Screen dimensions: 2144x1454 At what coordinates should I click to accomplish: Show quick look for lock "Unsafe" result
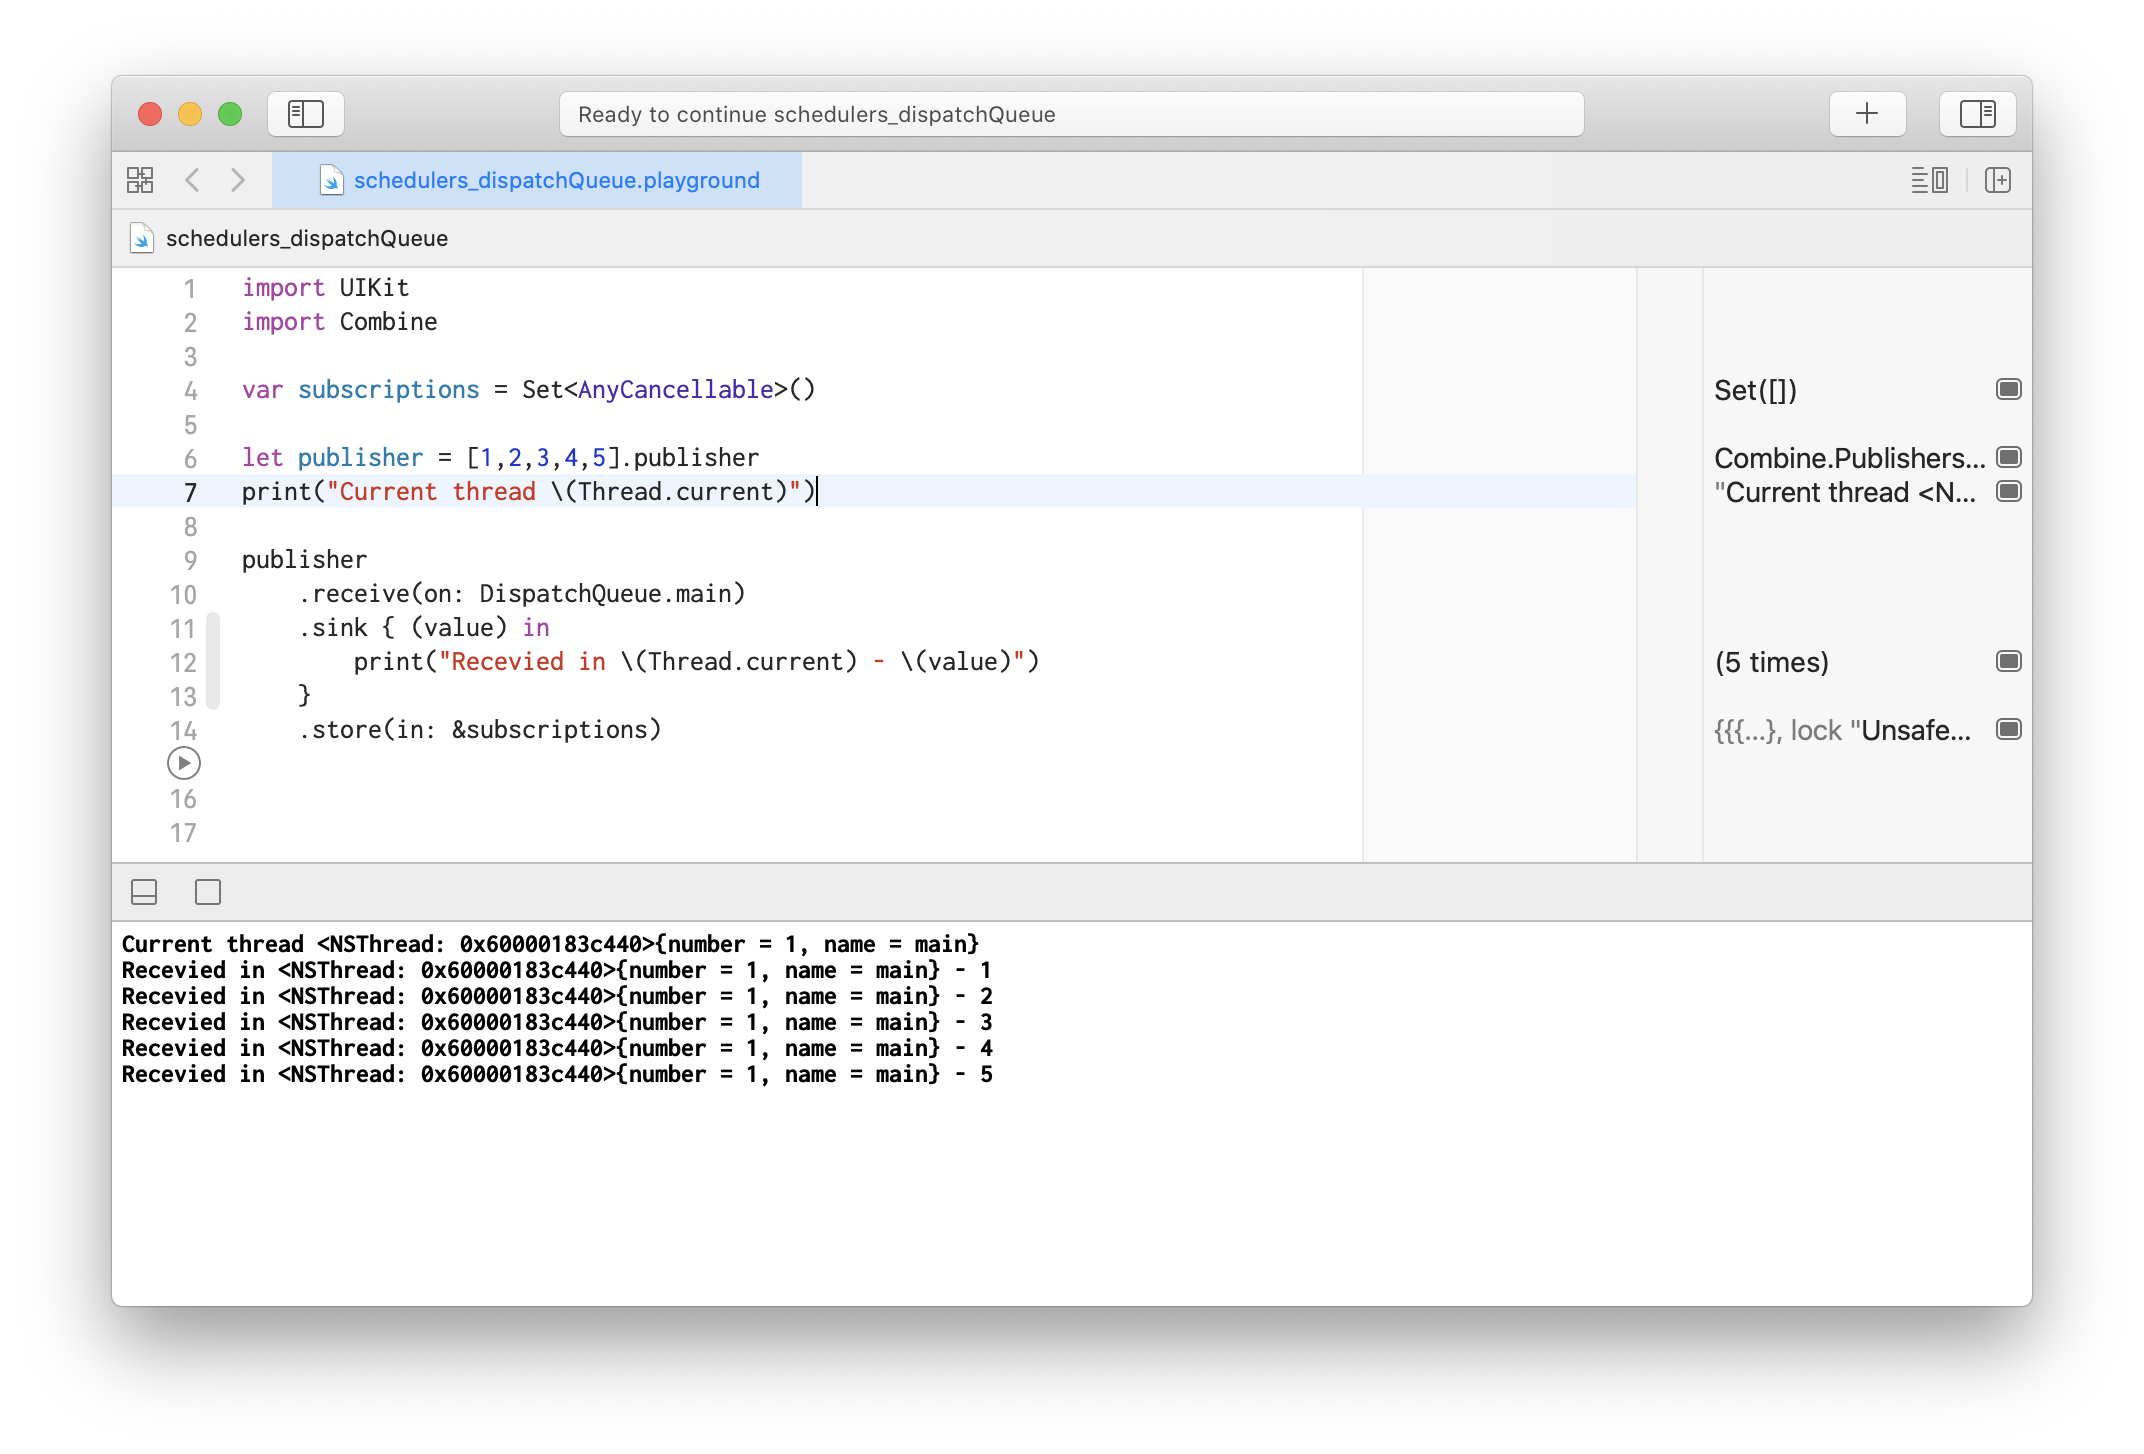tap(2009, 729)
